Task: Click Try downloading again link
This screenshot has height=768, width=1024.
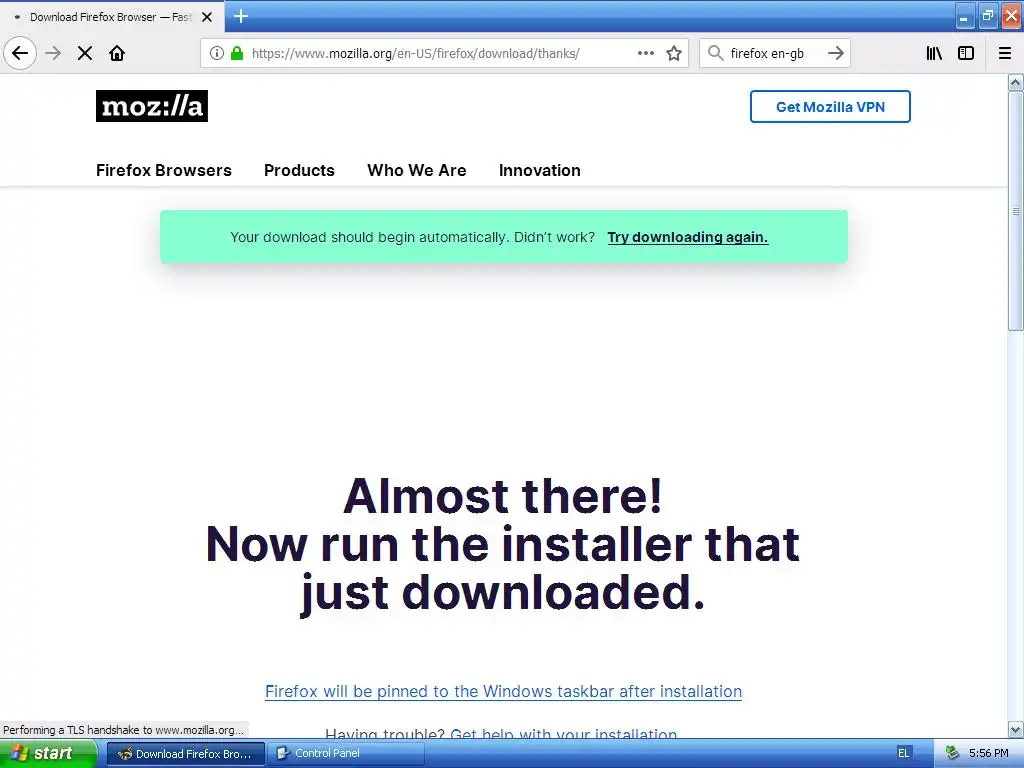Action: tap(688, 237)
